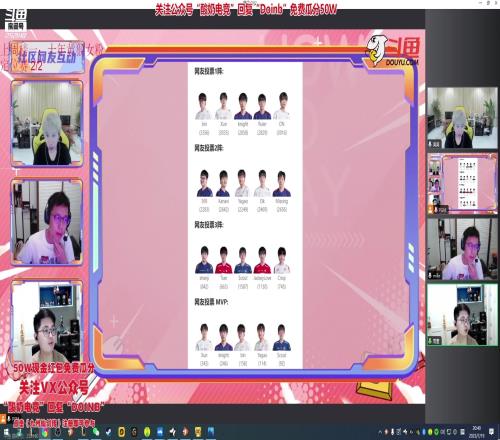Image resolution: width=500 pixels, height=440 pixels.
Task: Open the notification center icon
Action: 491,432
